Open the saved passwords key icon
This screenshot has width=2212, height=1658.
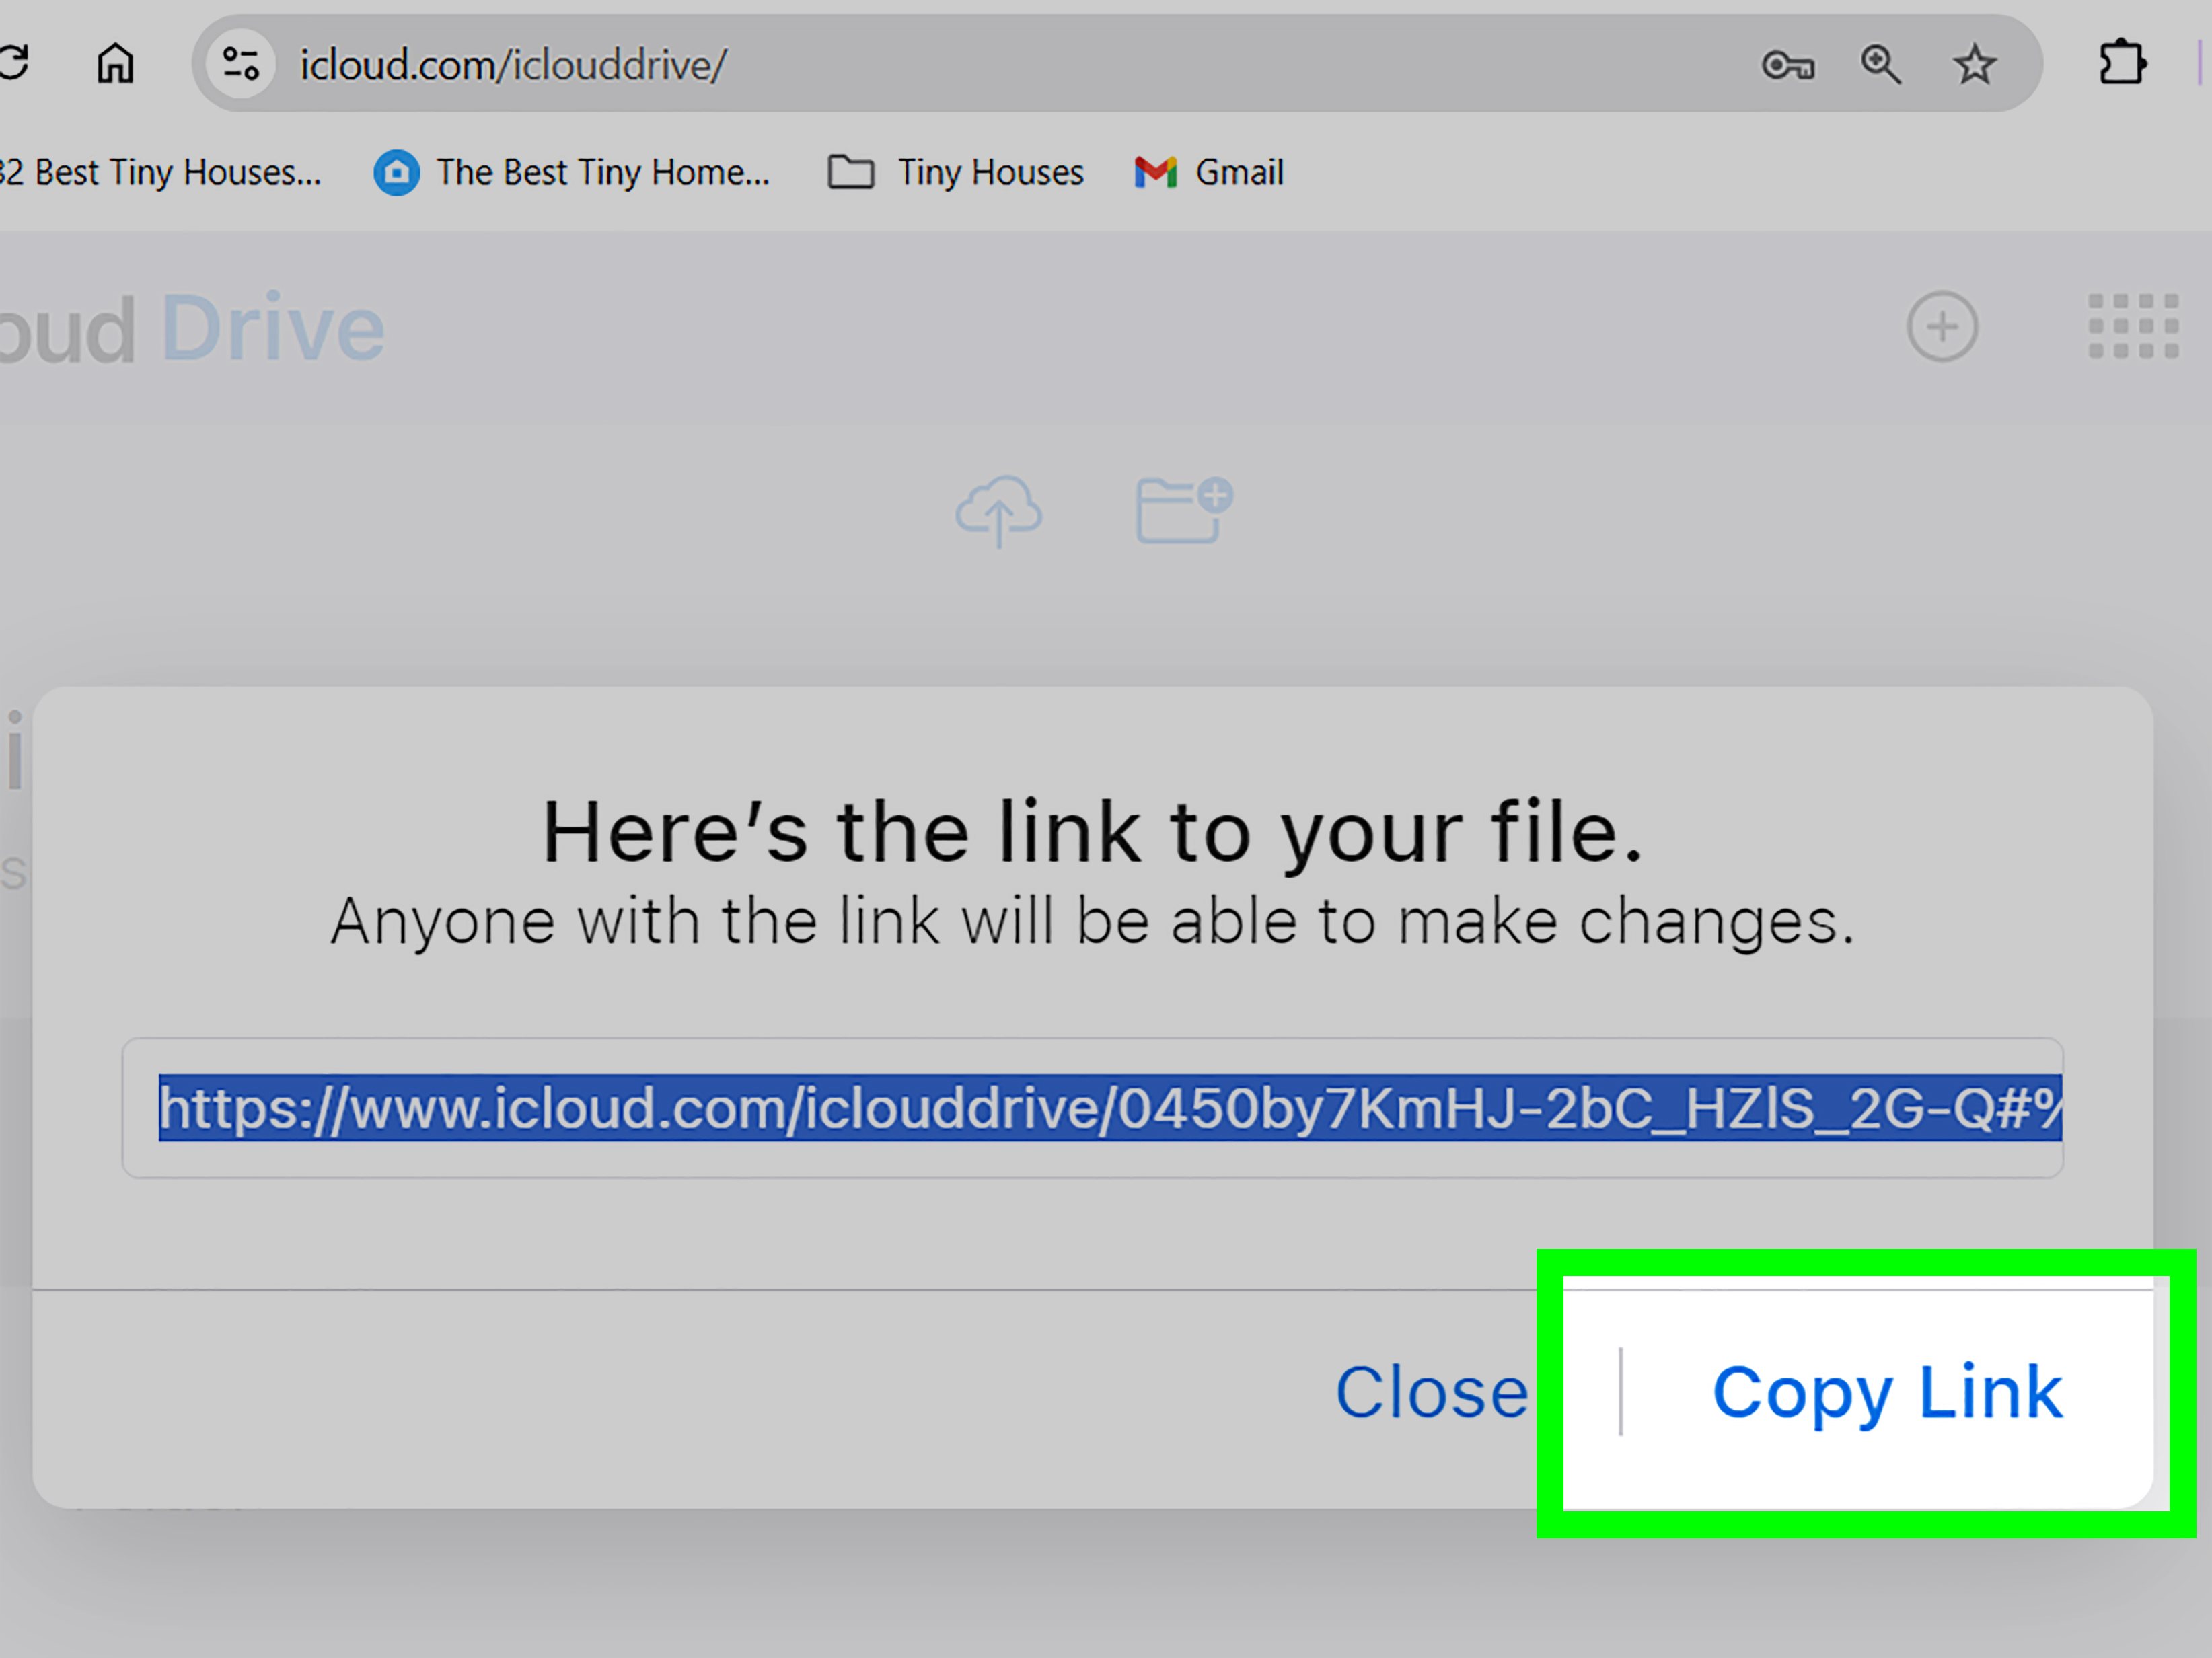click(1789, 64)
